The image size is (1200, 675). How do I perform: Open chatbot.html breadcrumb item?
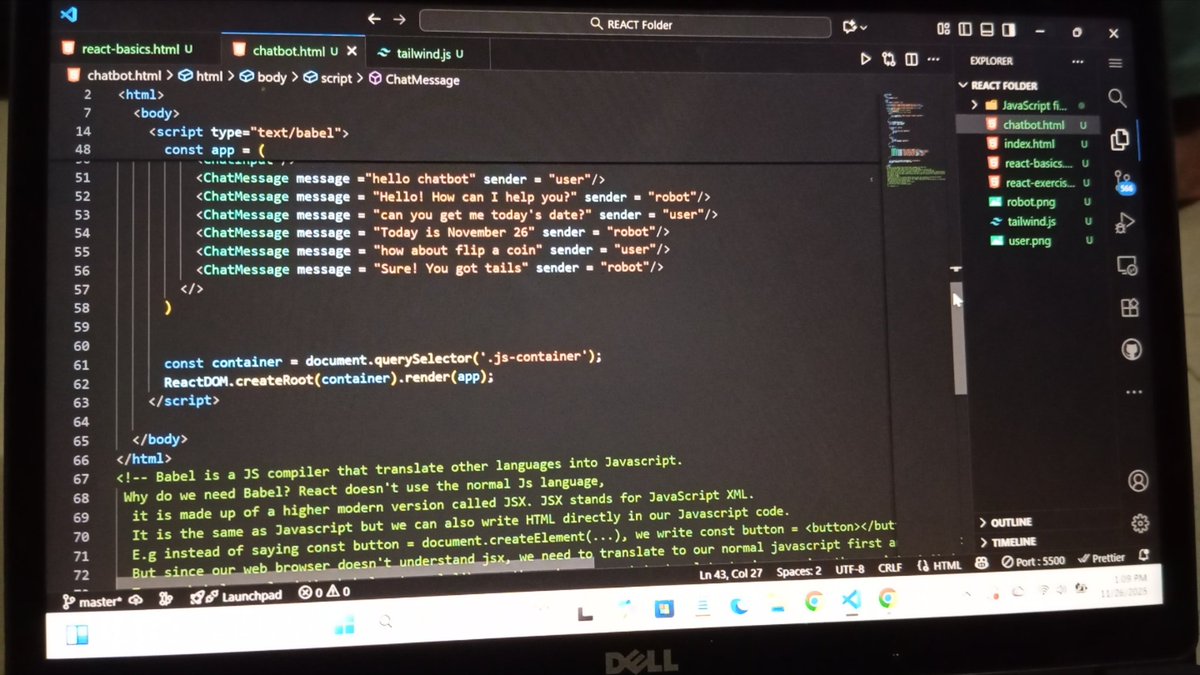click(x=114, y=75)
